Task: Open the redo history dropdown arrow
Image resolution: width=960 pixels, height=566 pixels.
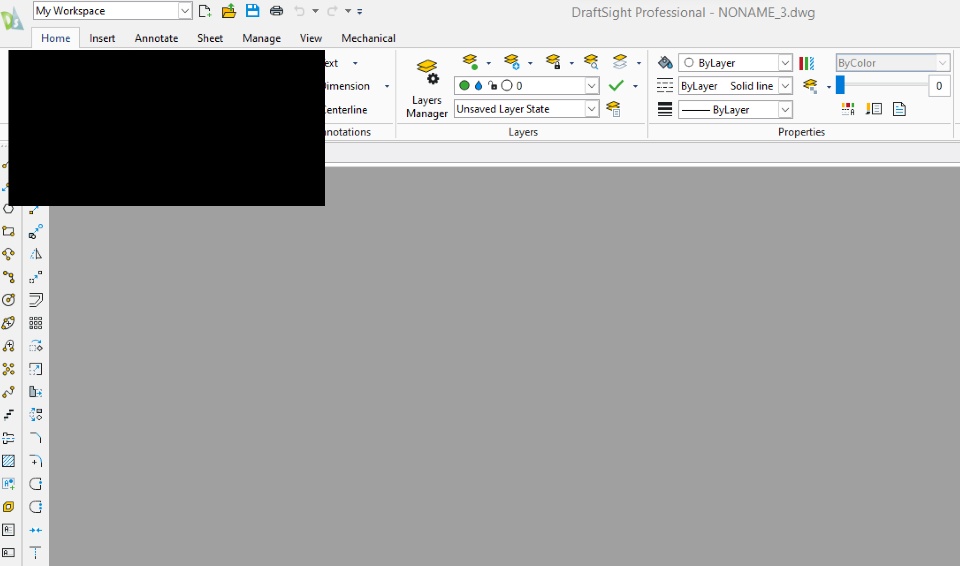Action: pos(348,10)
